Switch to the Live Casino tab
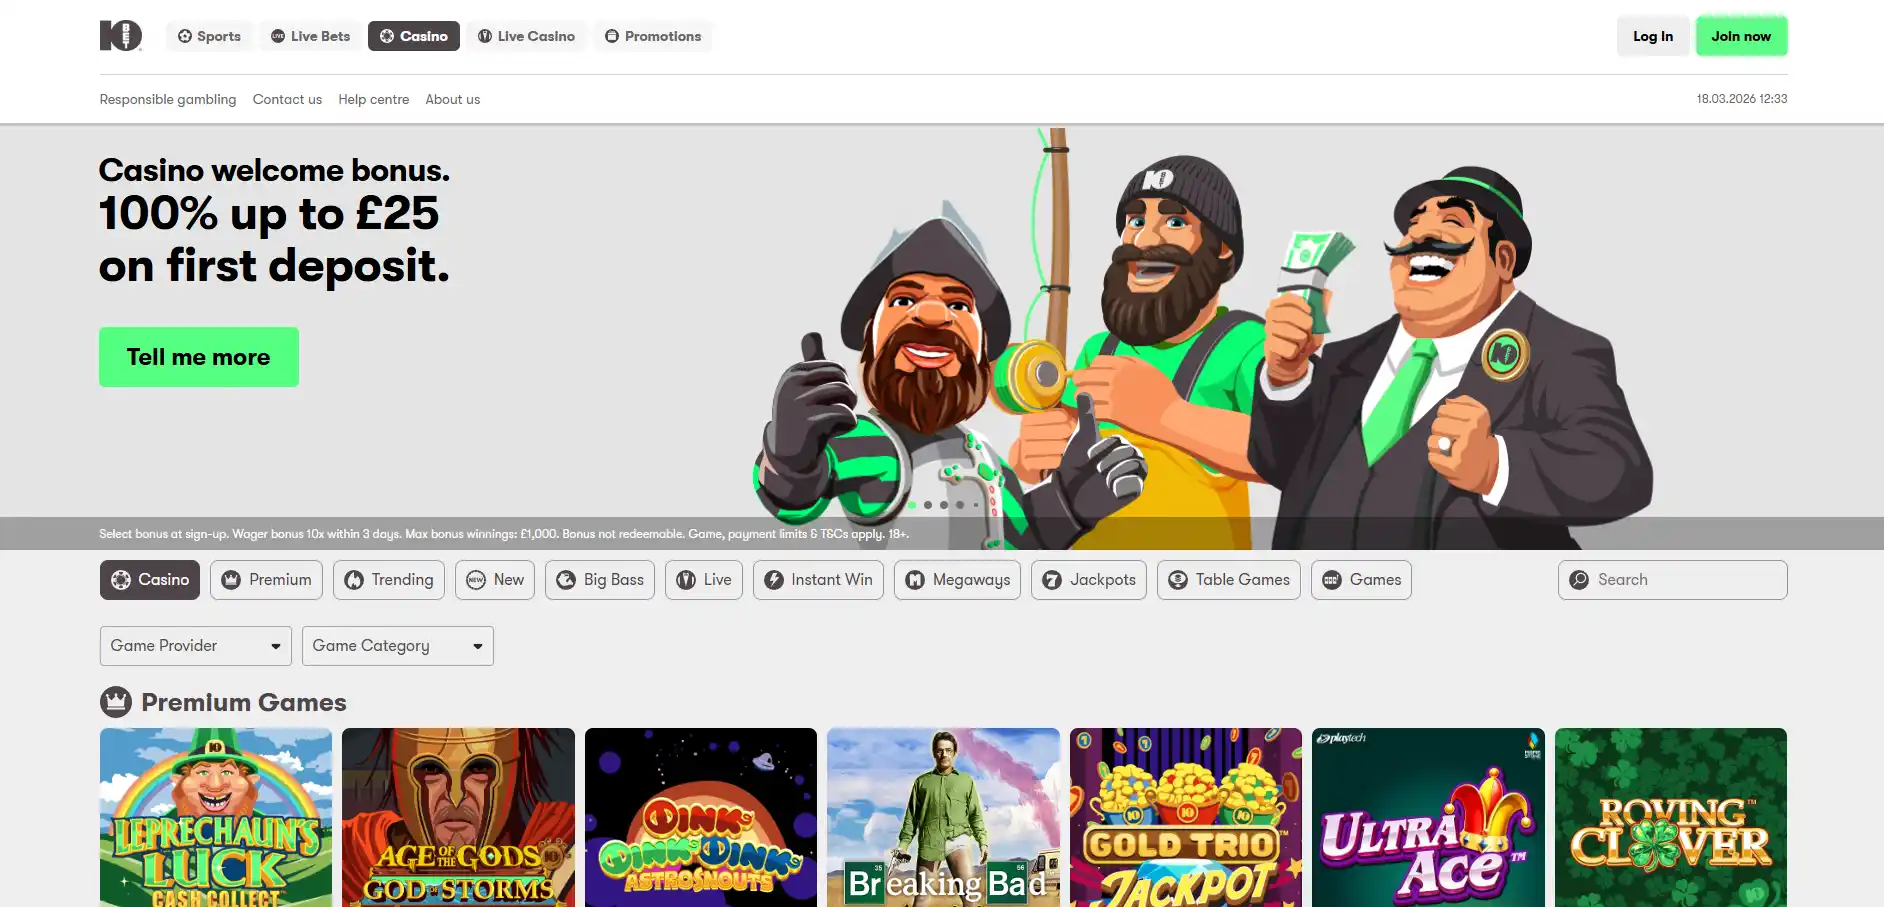This screenshot has height=907, width=1884. 526,36
